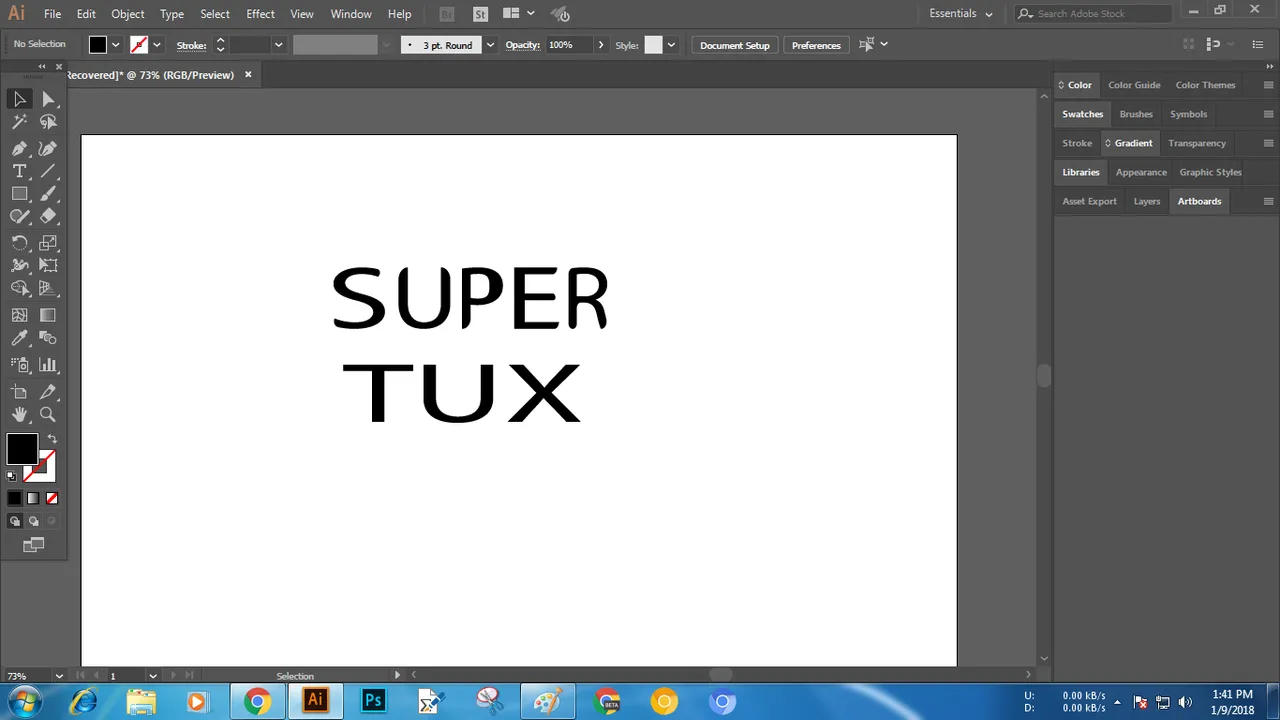
Task: Select the Symbol Sprayer tool
Action: 19,365
